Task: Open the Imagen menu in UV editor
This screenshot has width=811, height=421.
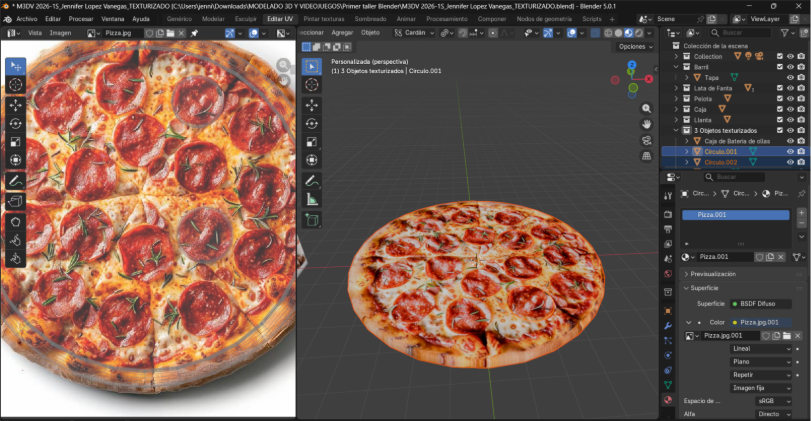Action: [60, 33]
